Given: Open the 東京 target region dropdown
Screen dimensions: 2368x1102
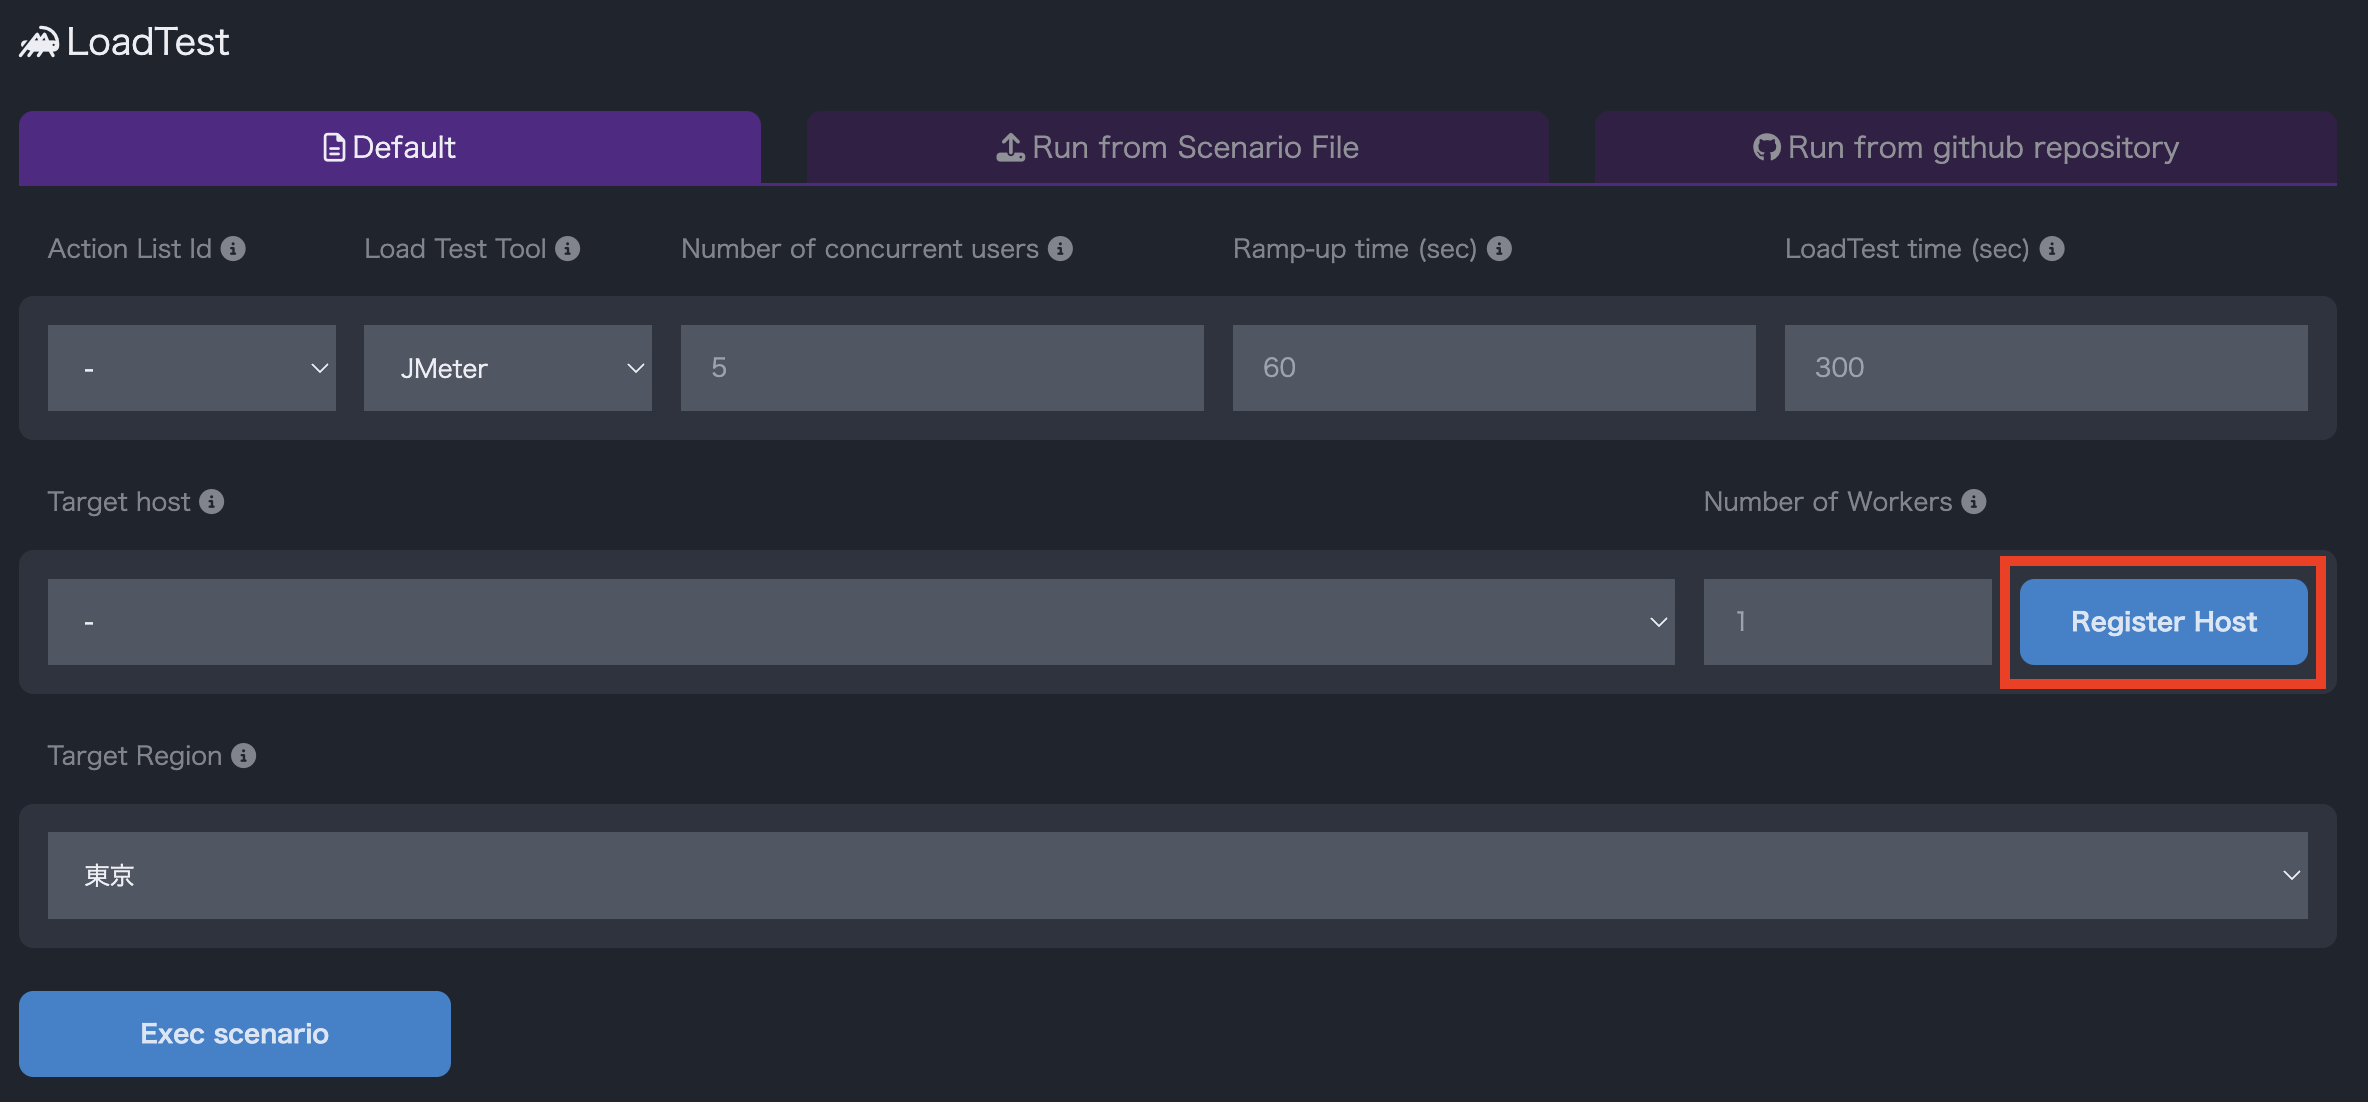Looking at the screenshot, I should click(1177, 876).
